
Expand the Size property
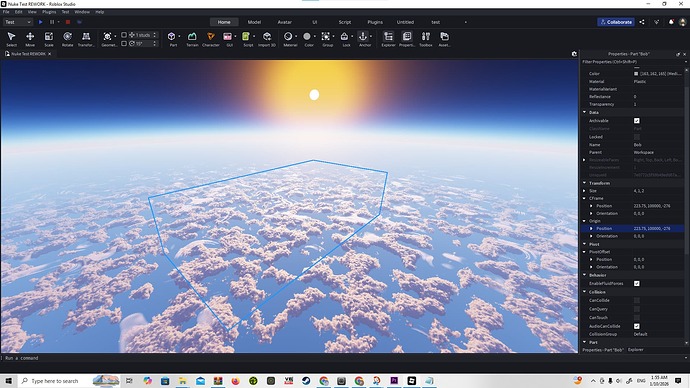[x=585, y=191]
